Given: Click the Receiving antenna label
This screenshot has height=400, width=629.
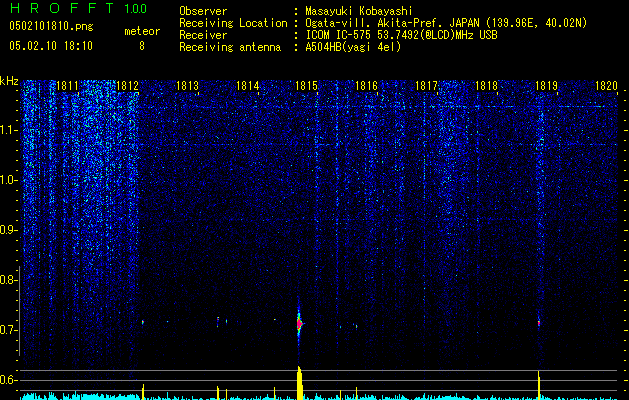Looking at the screenshot, I should click(230, 47).
